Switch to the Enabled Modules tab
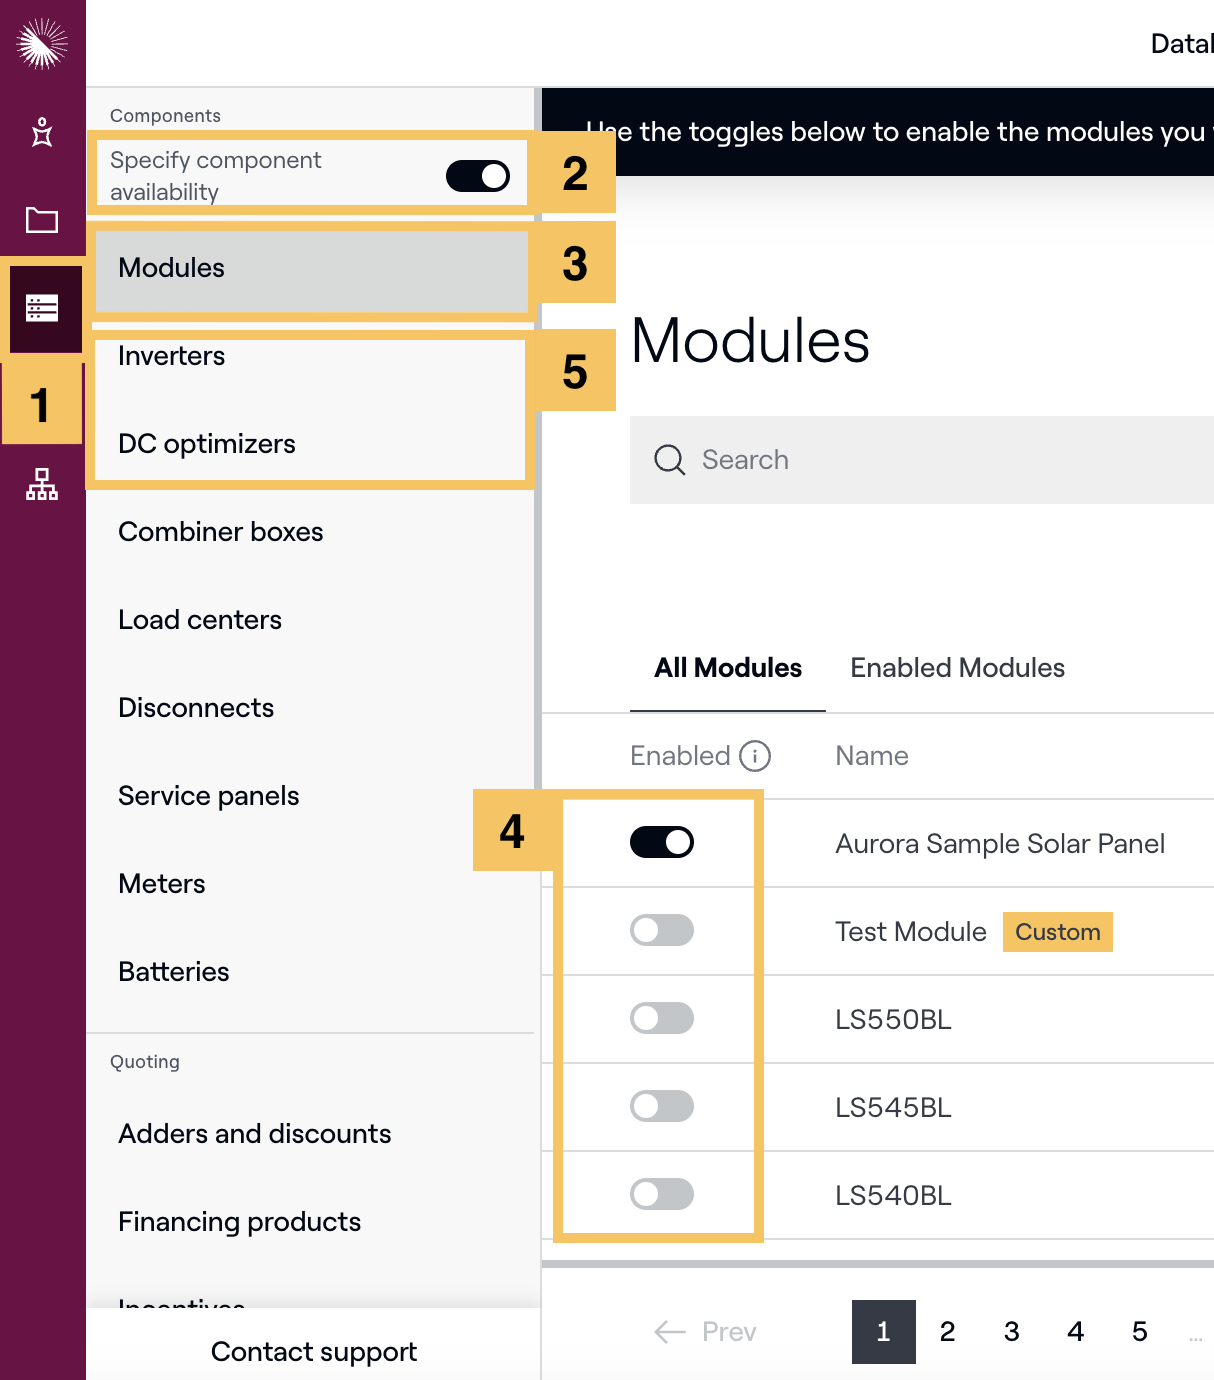 pyautogui.click(x=957, y=668)
